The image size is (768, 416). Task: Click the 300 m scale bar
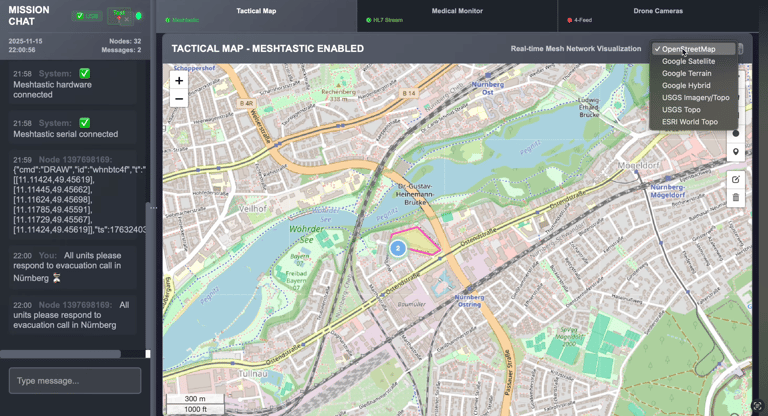[195, 399]
